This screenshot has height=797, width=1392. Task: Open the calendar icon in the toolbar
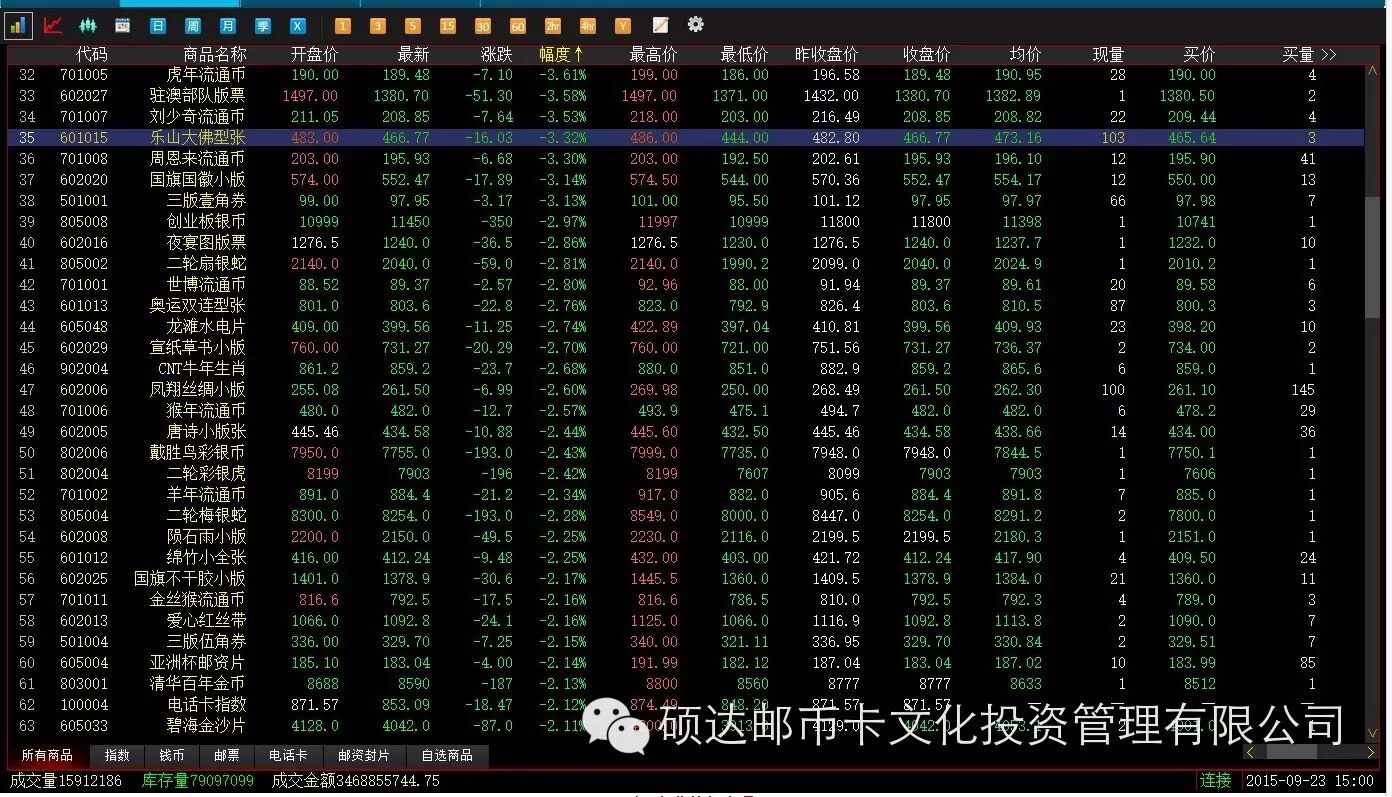pos(122,25)
